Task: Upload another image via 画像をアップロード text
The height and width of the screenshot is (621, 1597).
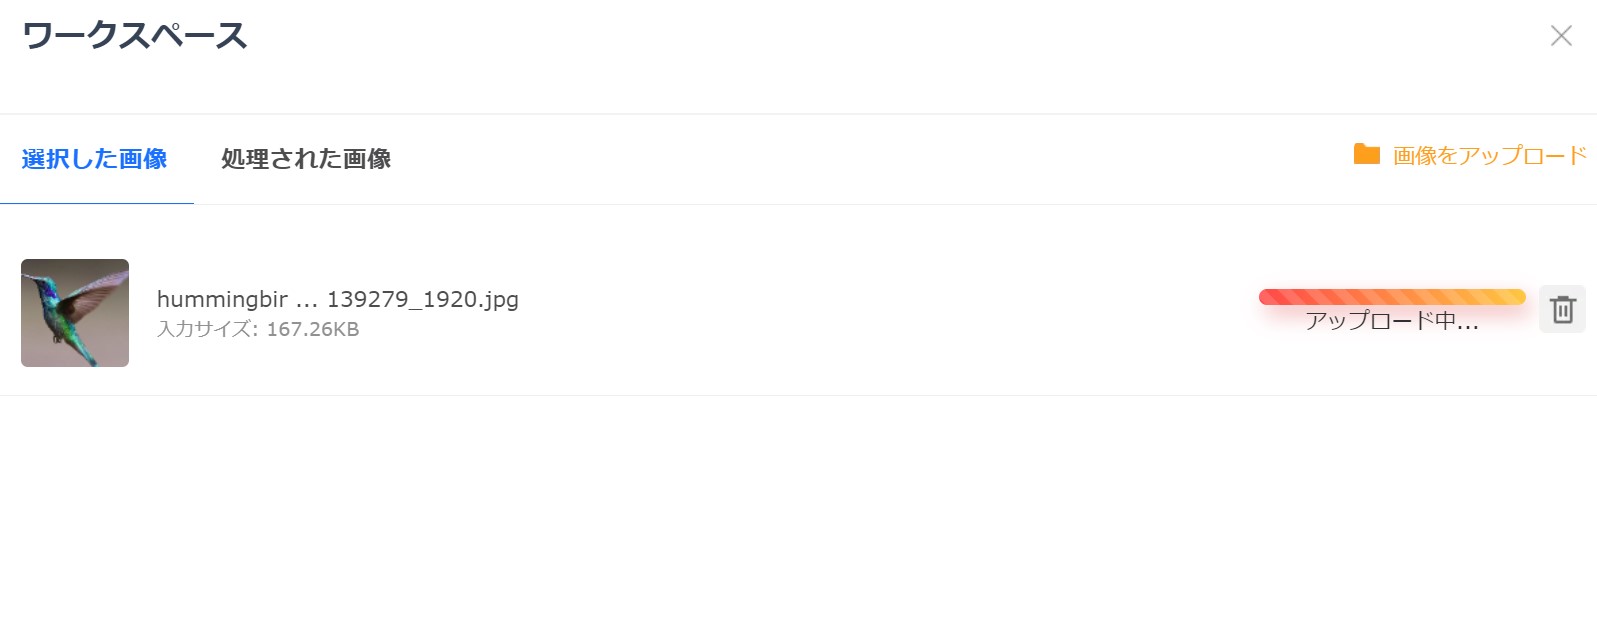Action: pos(1489,155)
